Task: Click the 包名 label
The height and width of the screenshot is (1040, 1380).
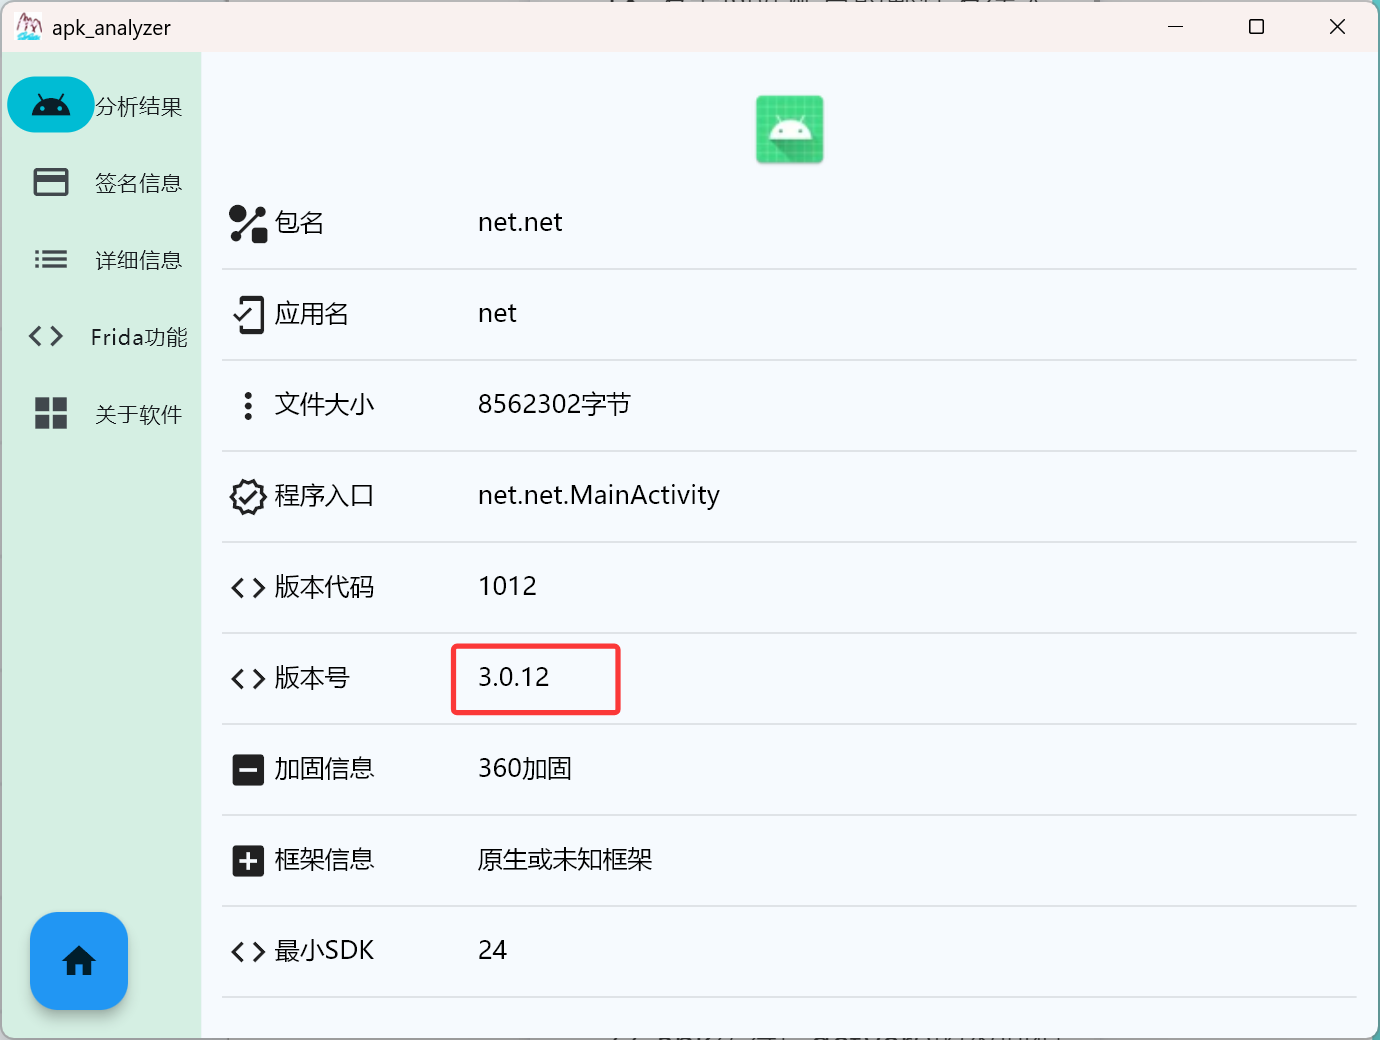Action: click(300, 222)
